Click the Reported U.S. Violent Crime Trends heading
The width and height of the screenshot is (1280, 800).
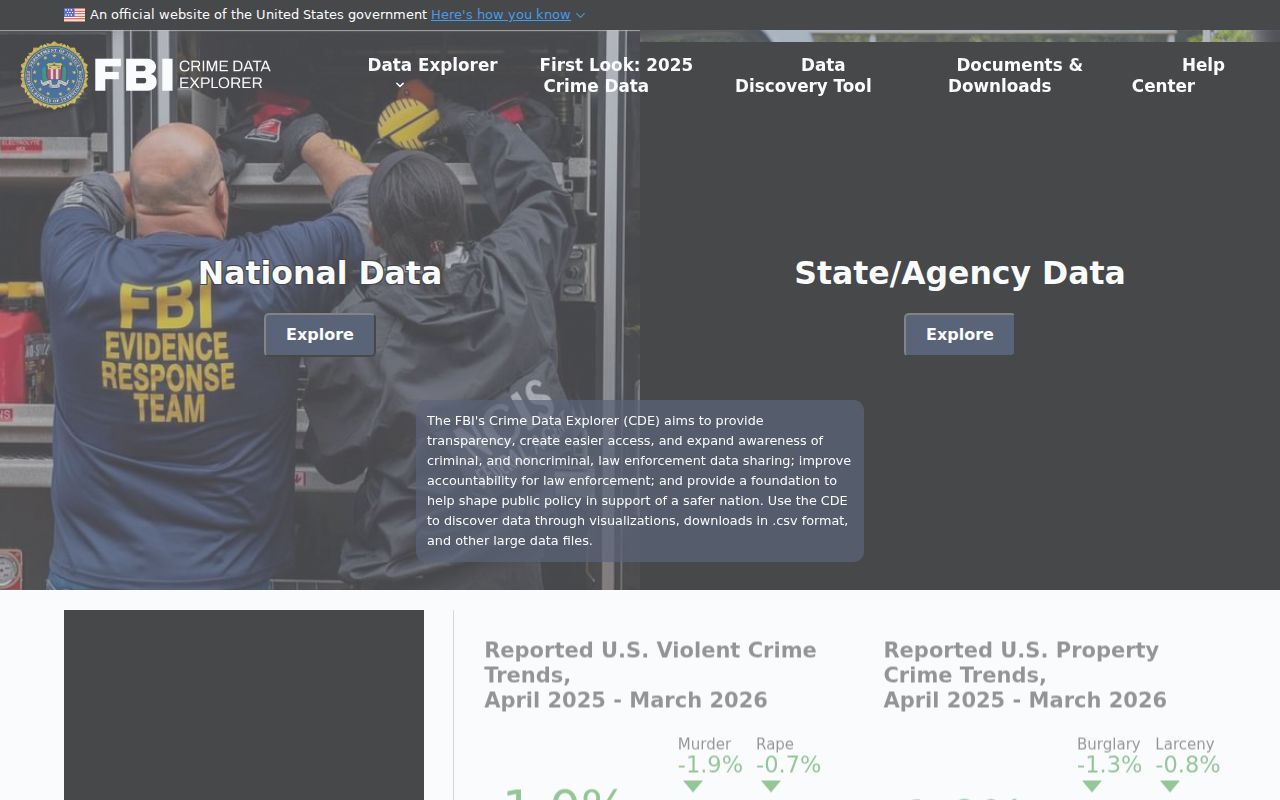[x=651, y=675]
